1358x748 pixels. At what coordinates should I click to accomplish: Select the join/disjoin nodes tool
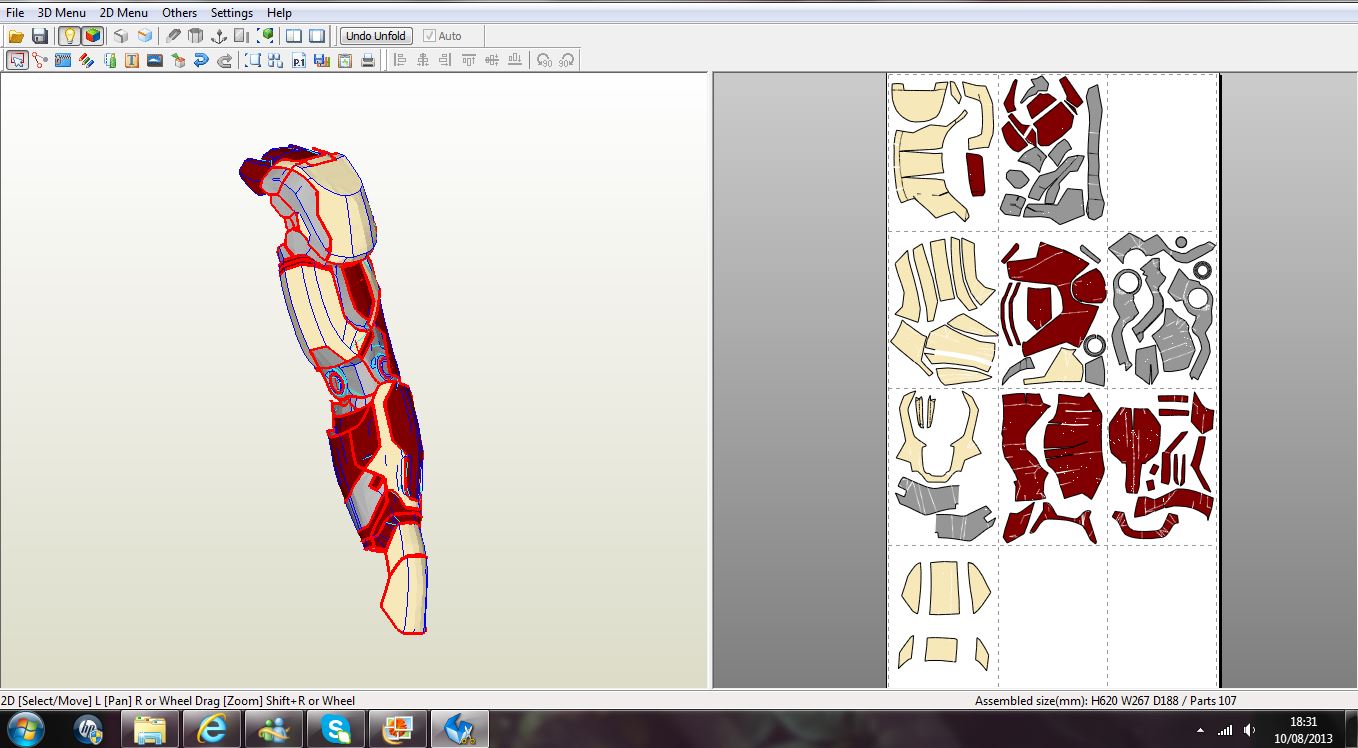[40, 60]
